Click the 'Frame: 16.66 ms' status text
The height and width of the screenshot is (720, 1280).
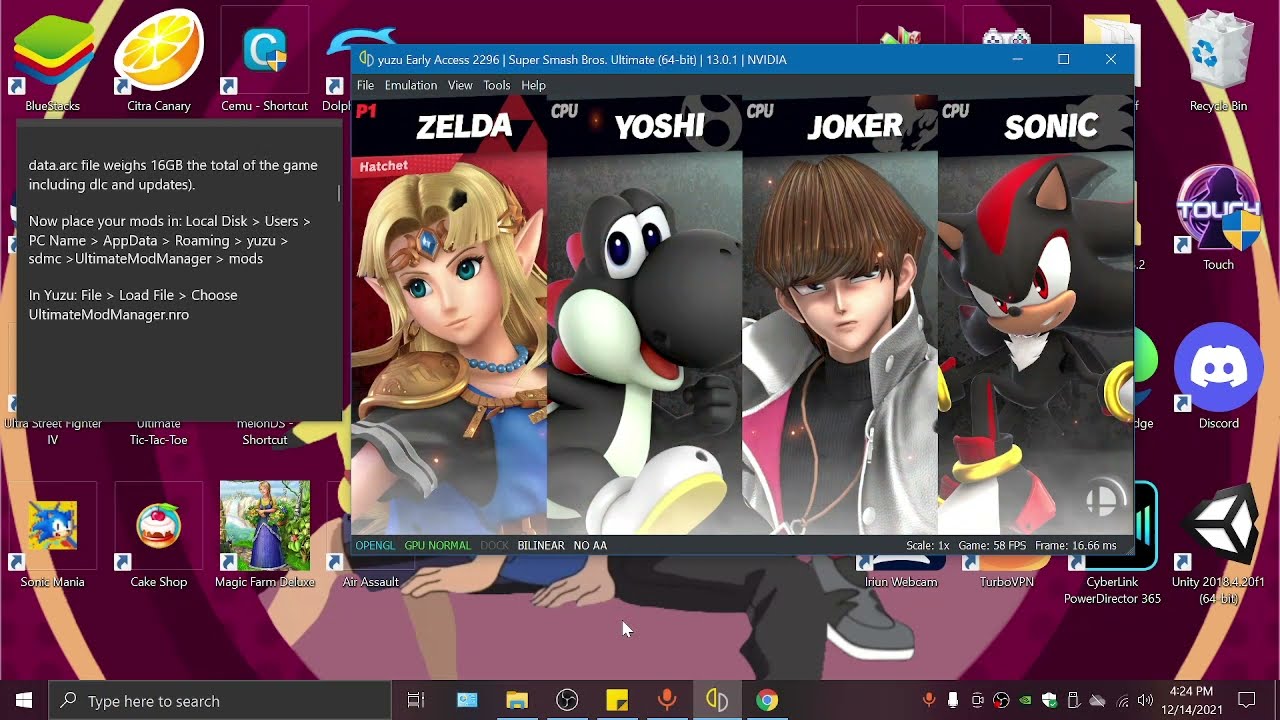pos(1076,546)
